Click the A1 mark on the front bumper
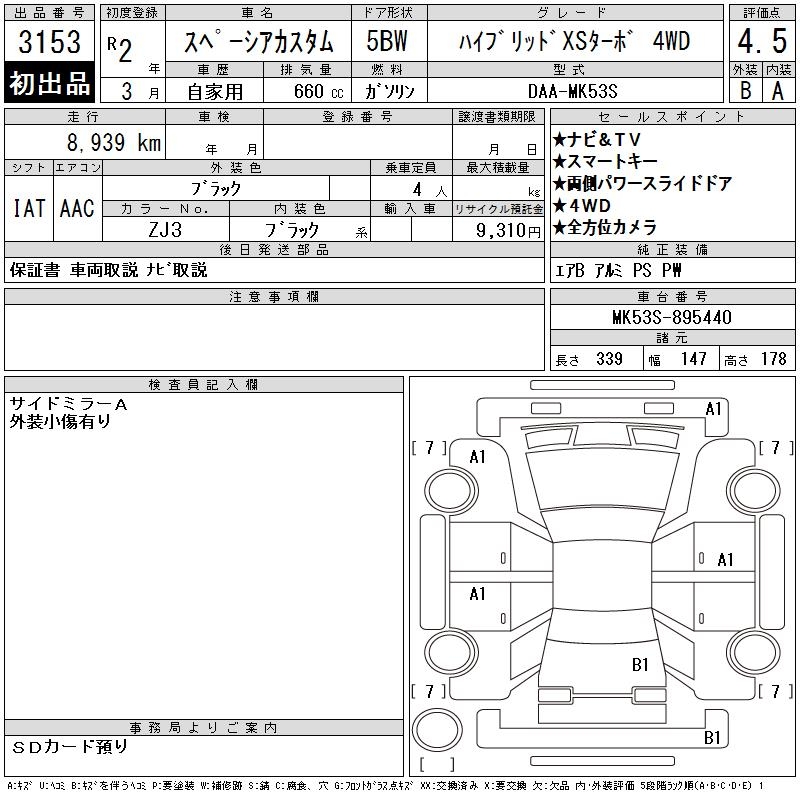 [x=713, y=408]
